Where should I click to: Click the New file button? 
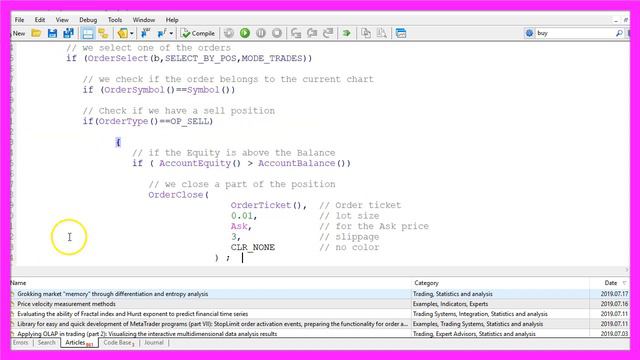pyautogui.click(x=18, y=33)
